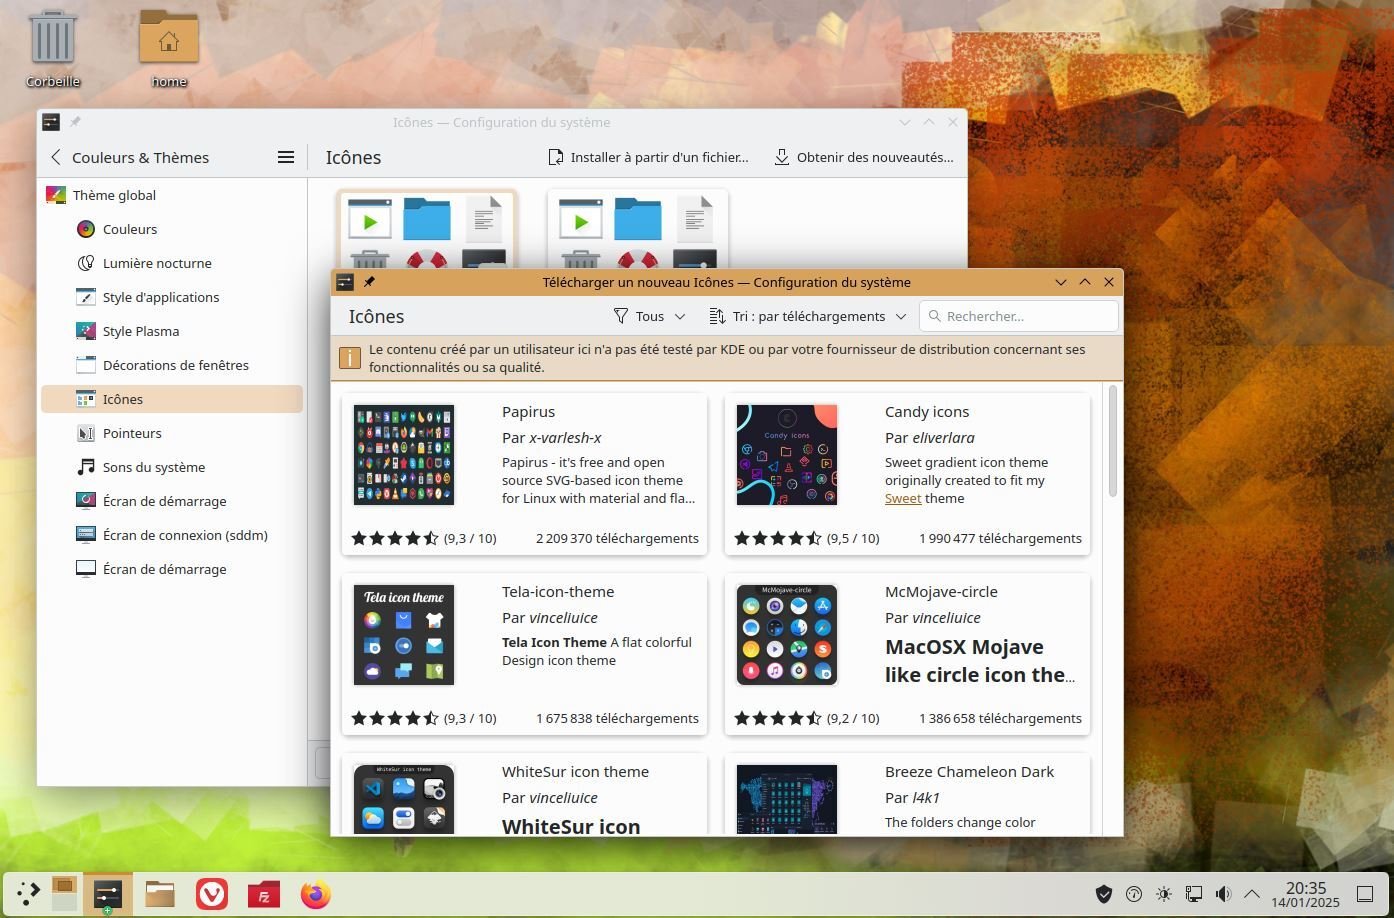Open Pointeurs settings

(172, 433)
